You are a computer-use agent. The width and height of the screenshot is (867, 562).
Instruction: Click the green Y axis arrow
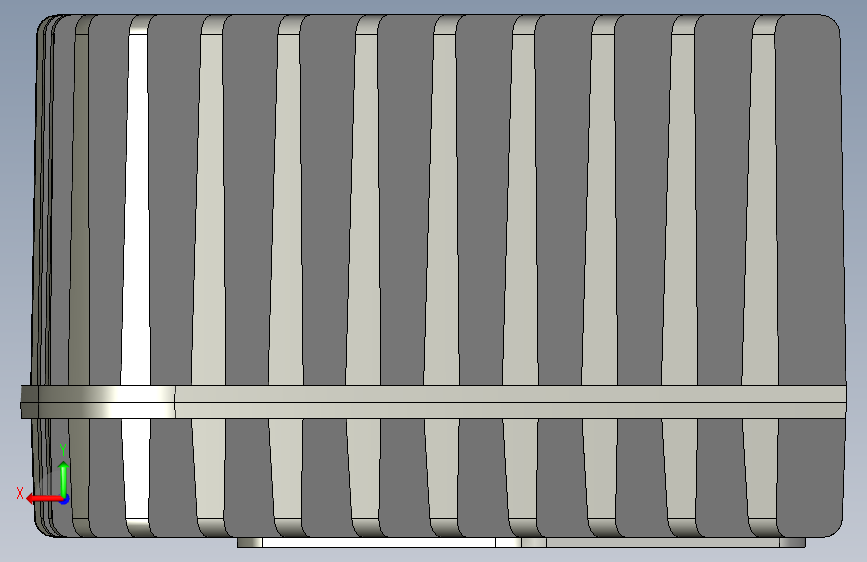64,478
